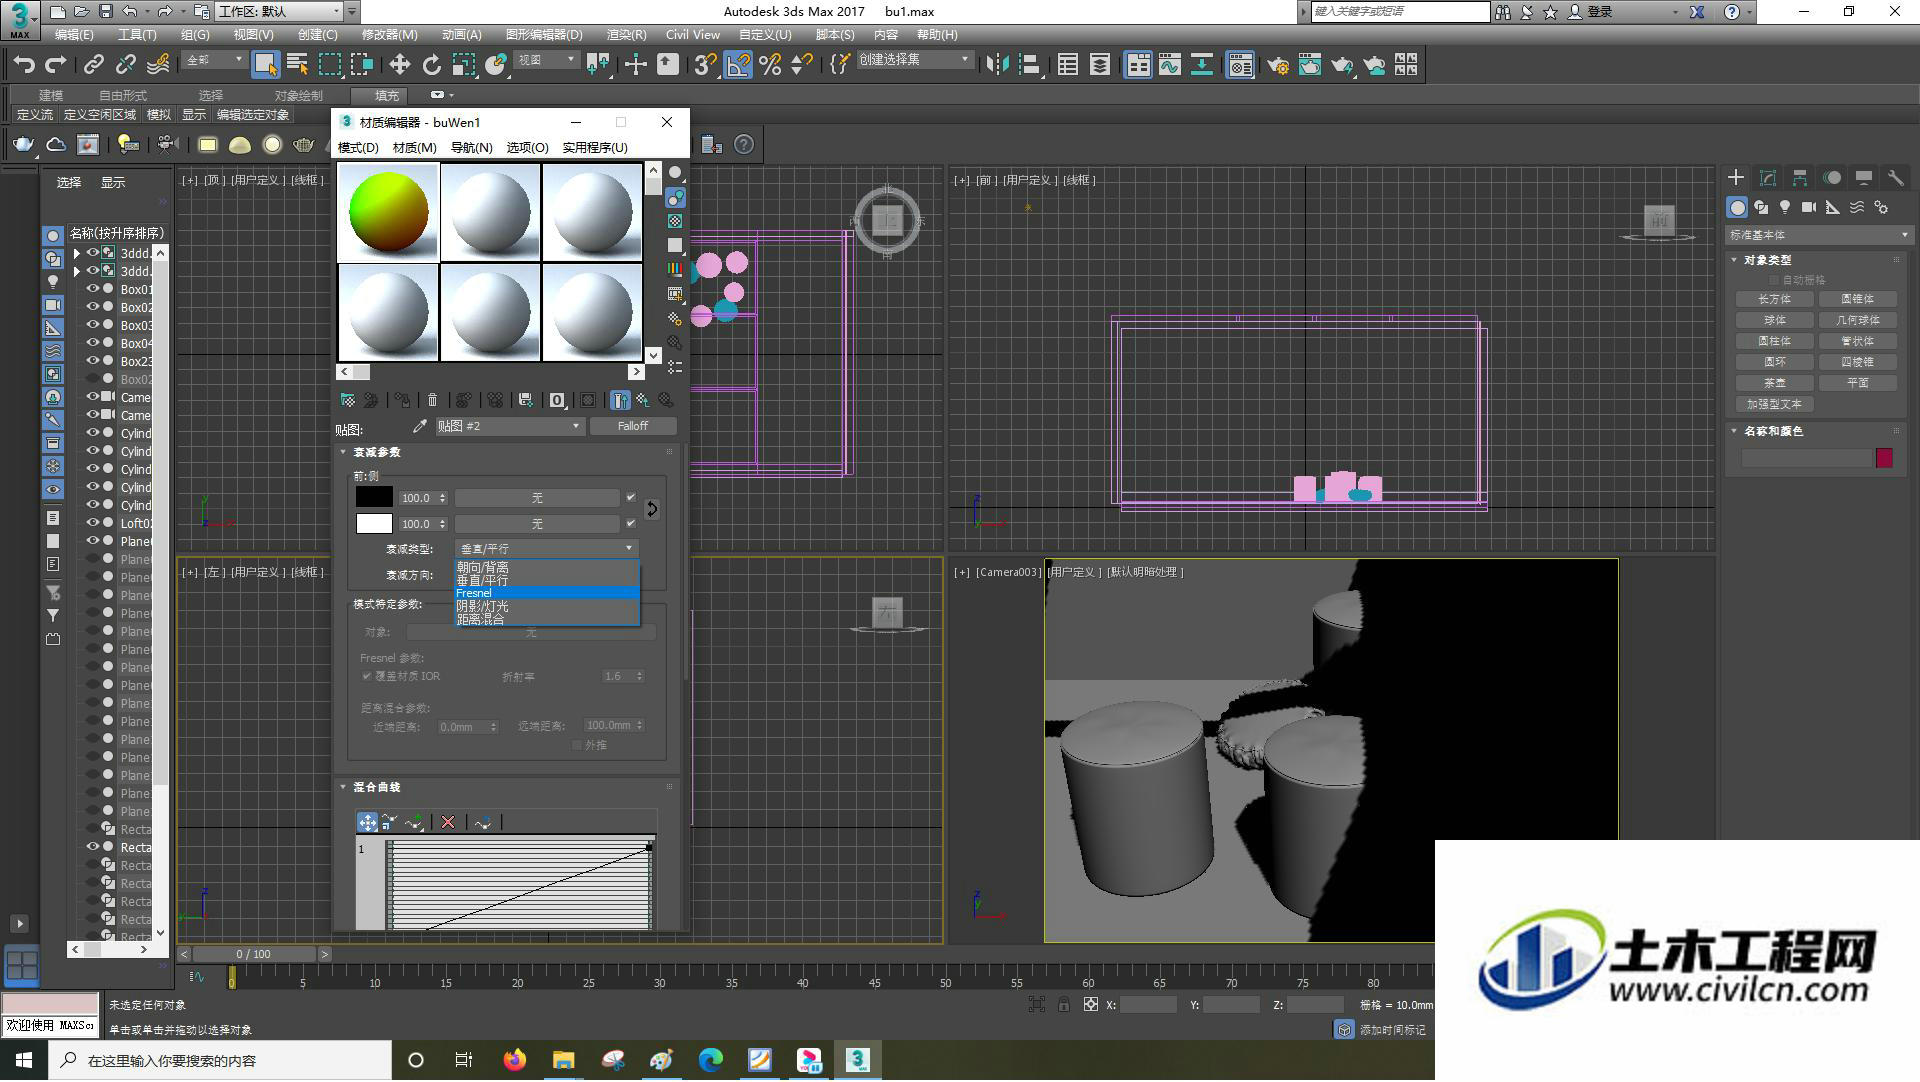Image resolution: width=1920 pixels, height=1082 pixels.
Task: Open the 工作区: 默认 workspace dropdown
Action: 279,12
